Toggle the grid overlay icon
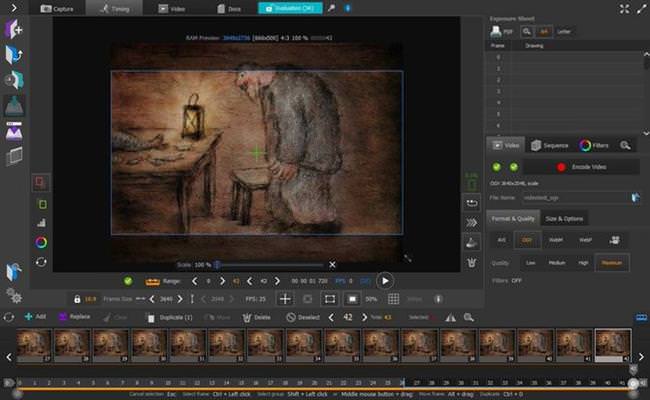The image size is (650, 400). 393,299
